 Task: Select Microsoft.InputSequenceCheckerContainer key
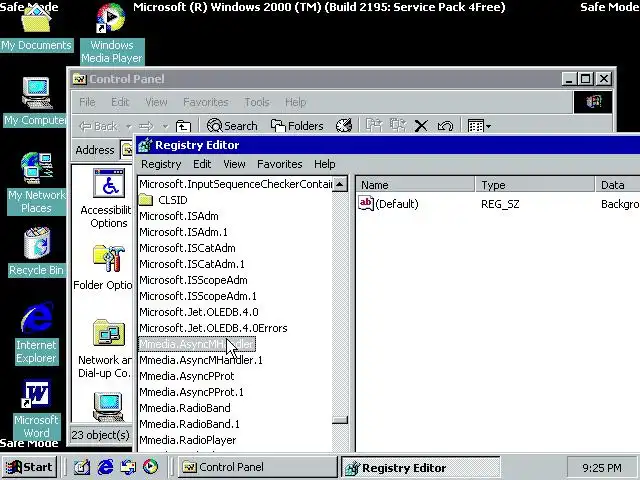(236, 184)
